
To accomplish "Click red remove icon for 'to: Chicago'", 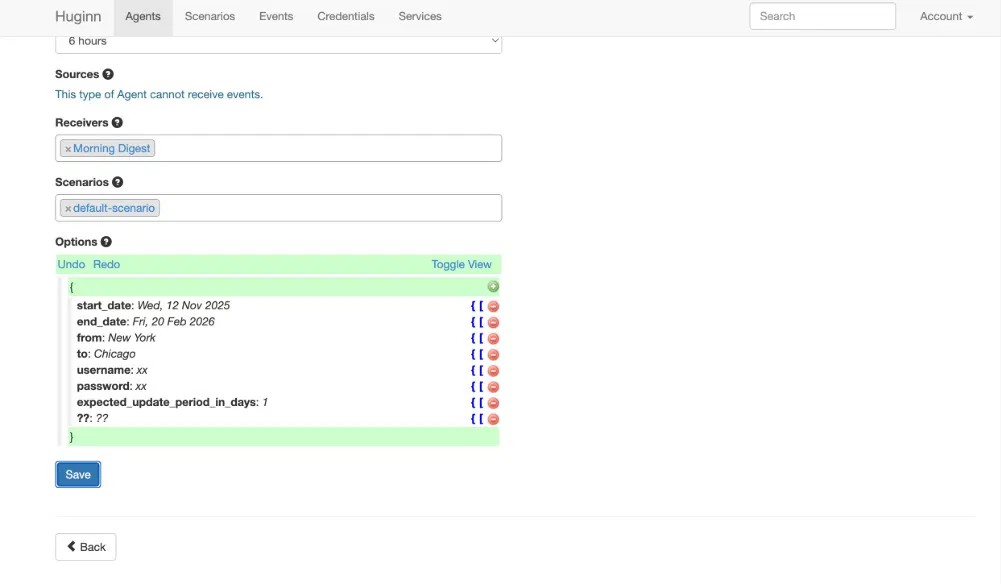I will [493, 355].
